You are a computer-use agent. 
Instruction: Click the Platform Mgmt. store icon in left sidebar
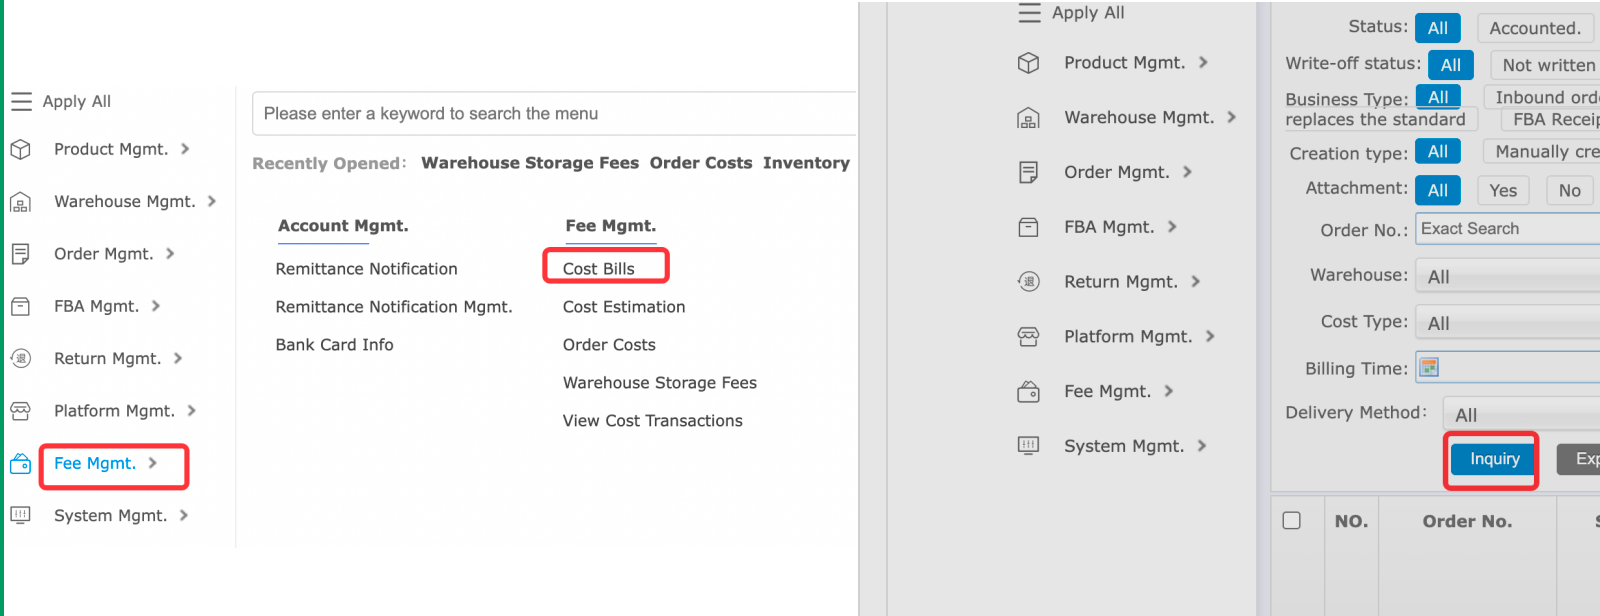point(20,411)
